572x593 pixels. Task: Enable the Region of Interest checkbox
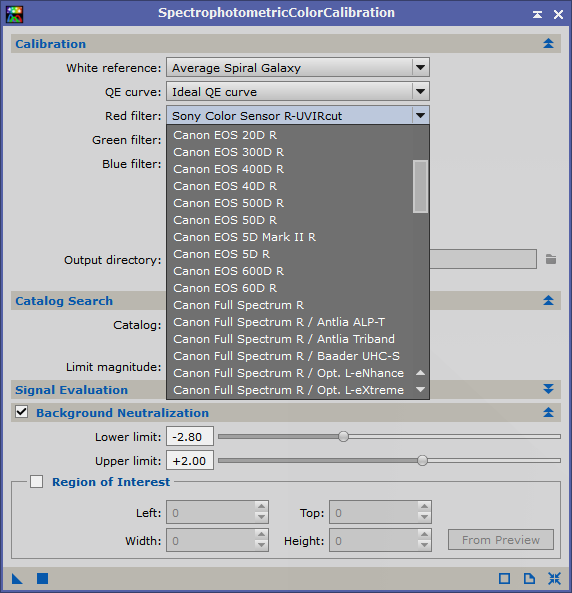click(36, 481)
